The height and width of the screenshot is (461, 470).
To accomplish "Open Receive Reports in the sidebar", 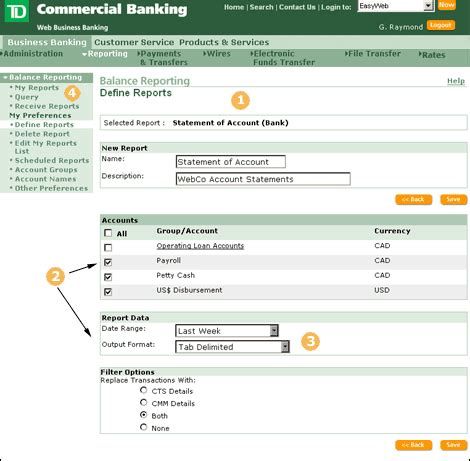I will 47,106.
